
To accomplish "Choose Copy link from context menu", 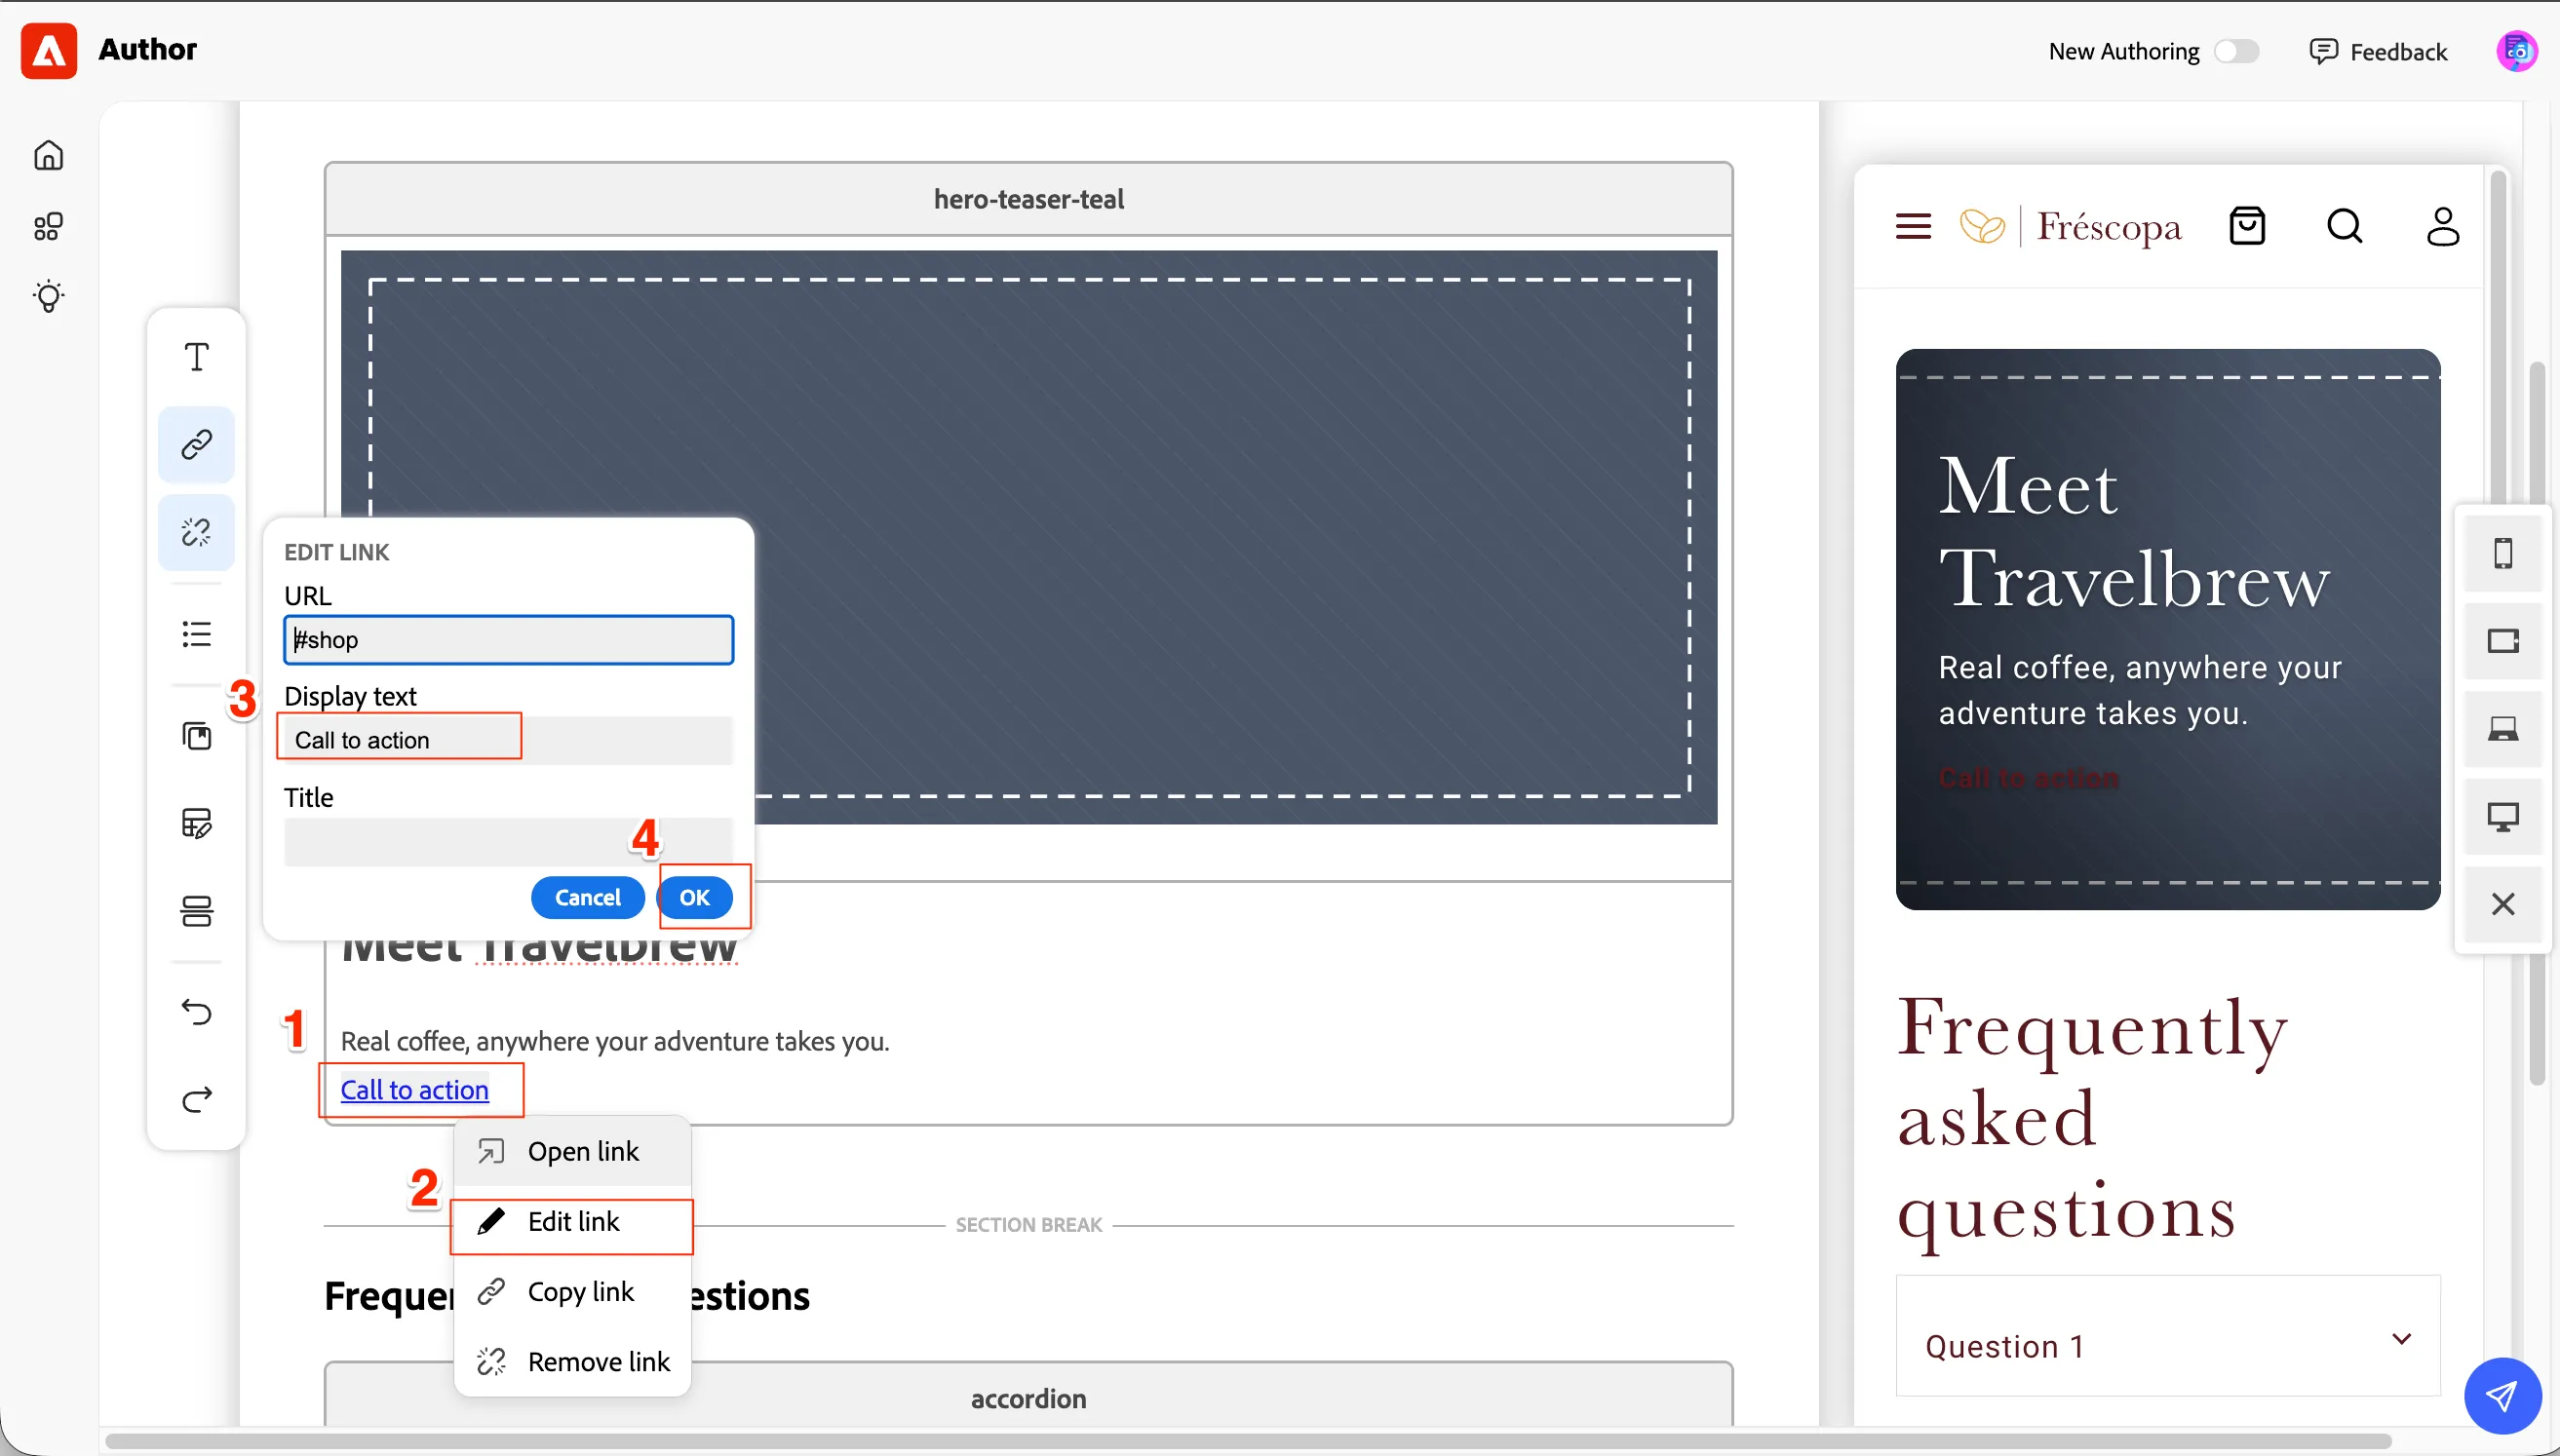I will [x=572, y=1292].
